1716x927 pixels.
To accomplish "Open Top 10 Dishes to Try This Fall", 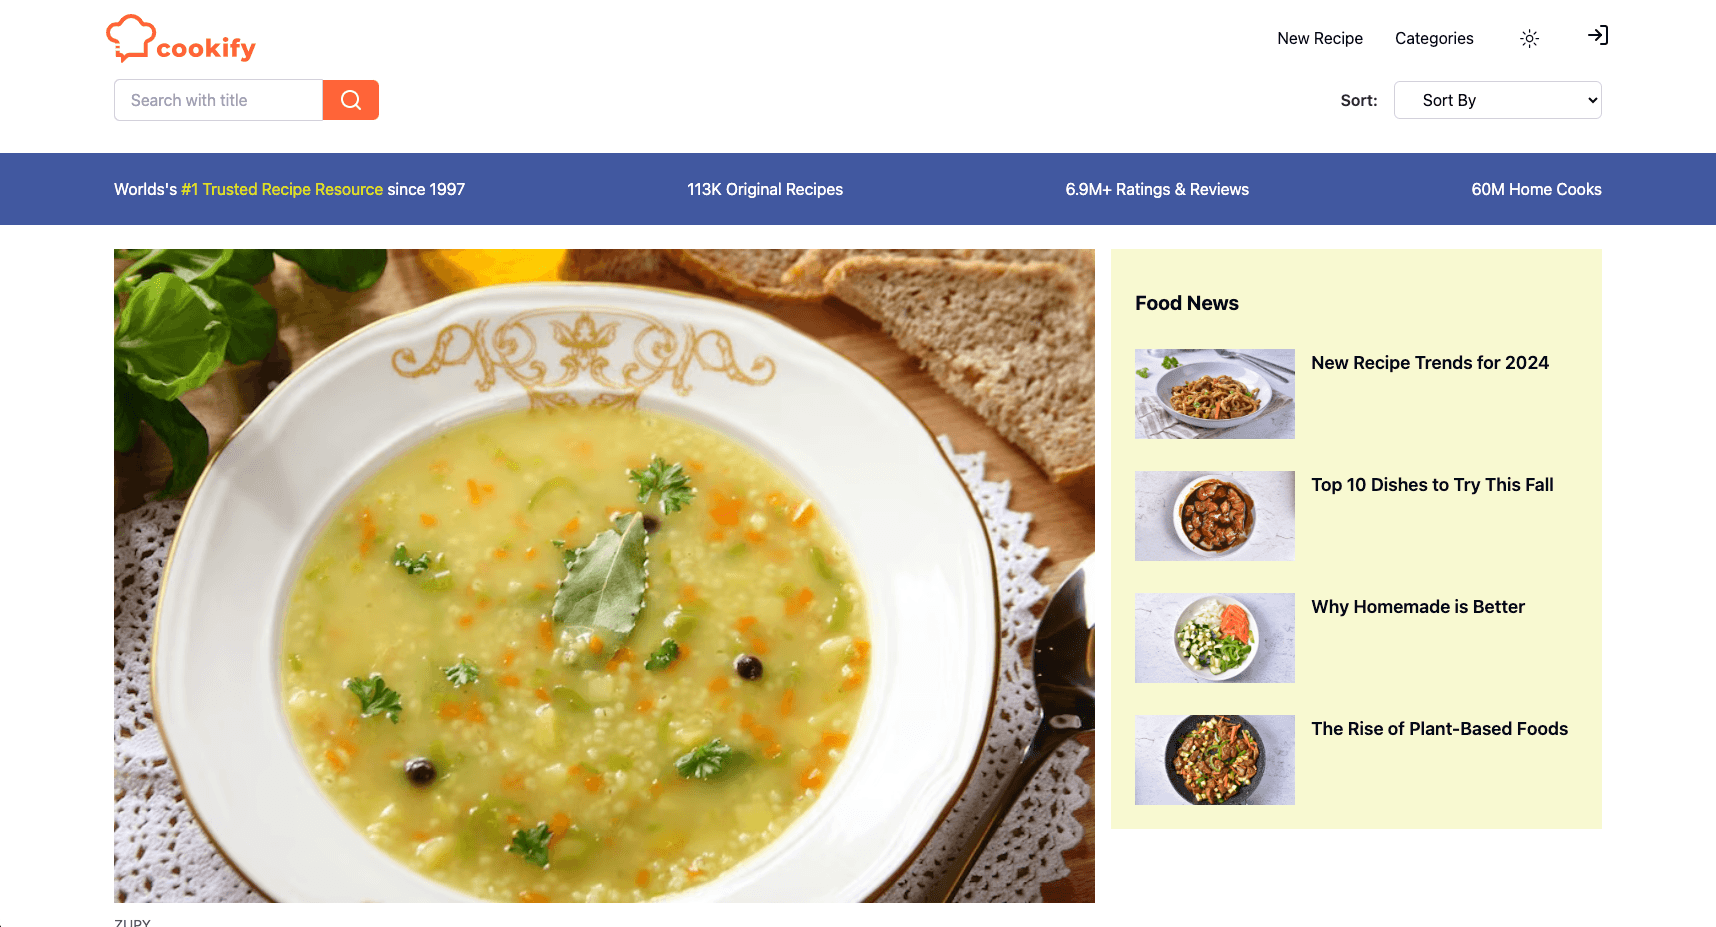I will [x=1432, y=485].
